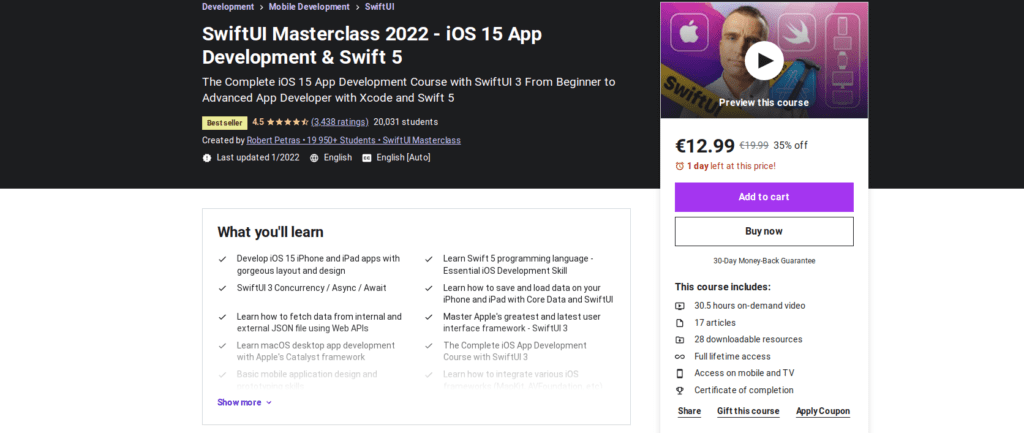1024x433 pixels.
Task: Open the Development breadcrumb
Action: (x=228, y=7)
